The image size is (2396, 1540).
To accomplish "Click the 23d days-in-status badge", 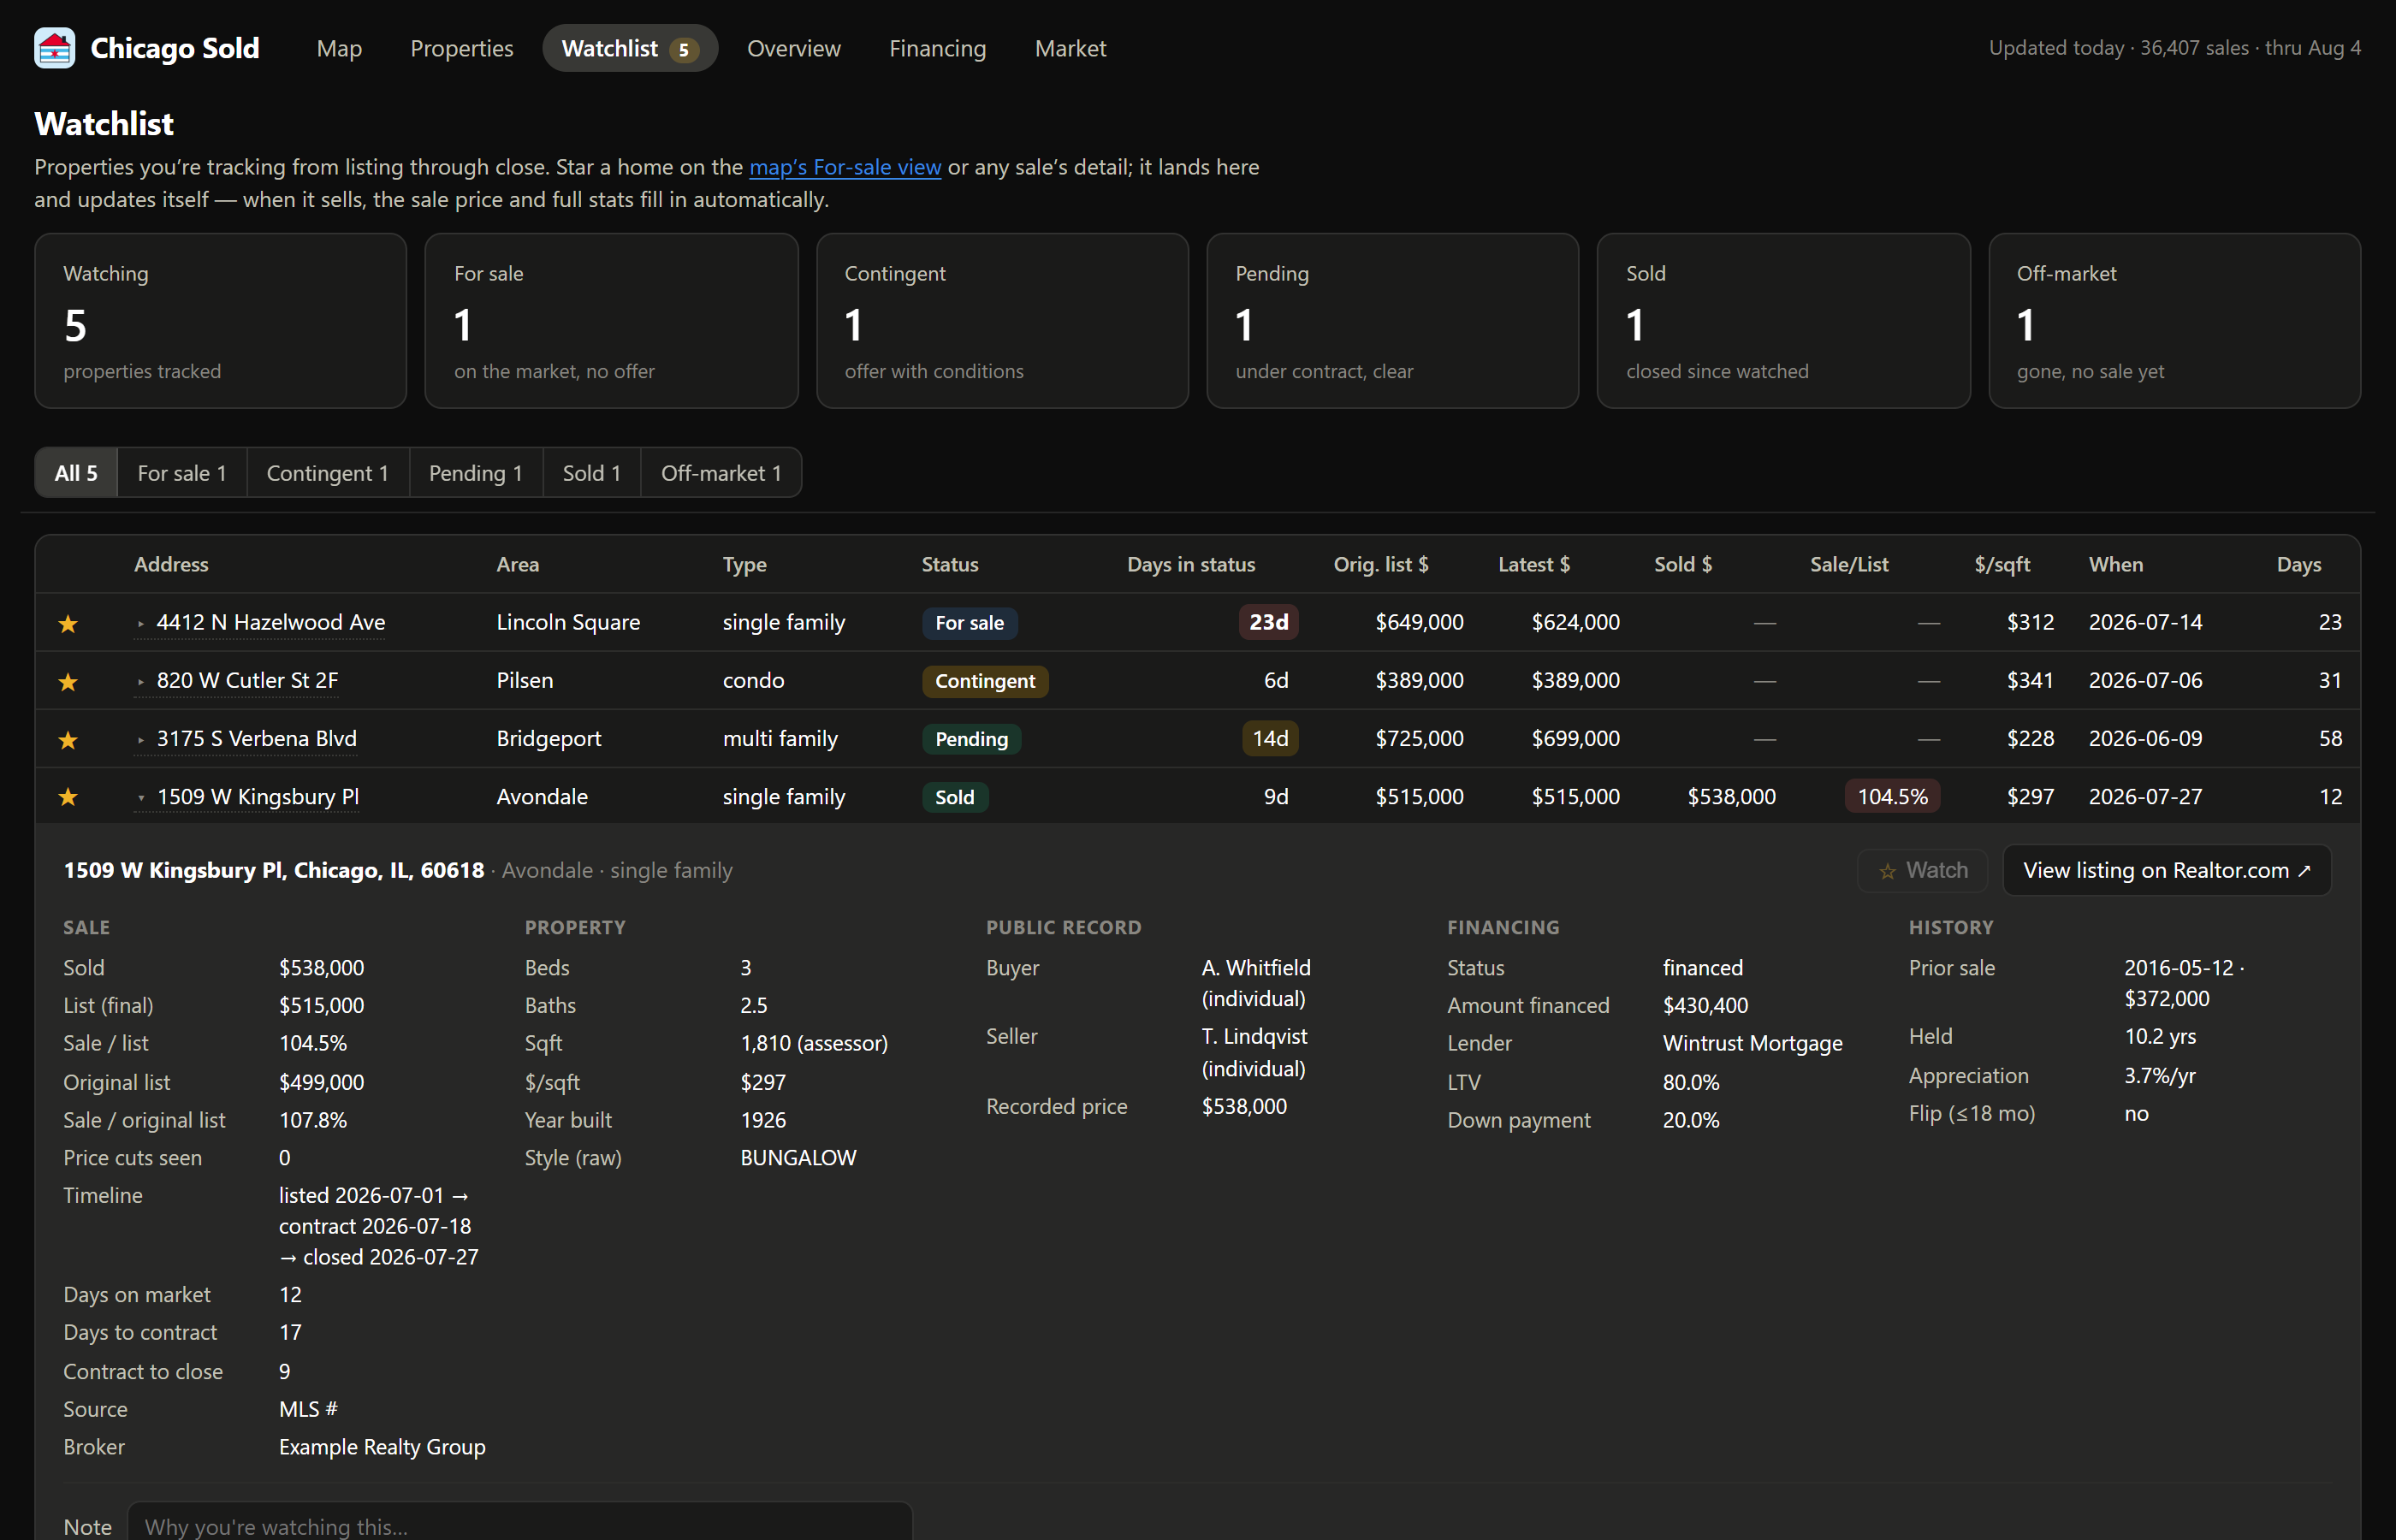I will tap(1268, 622).
